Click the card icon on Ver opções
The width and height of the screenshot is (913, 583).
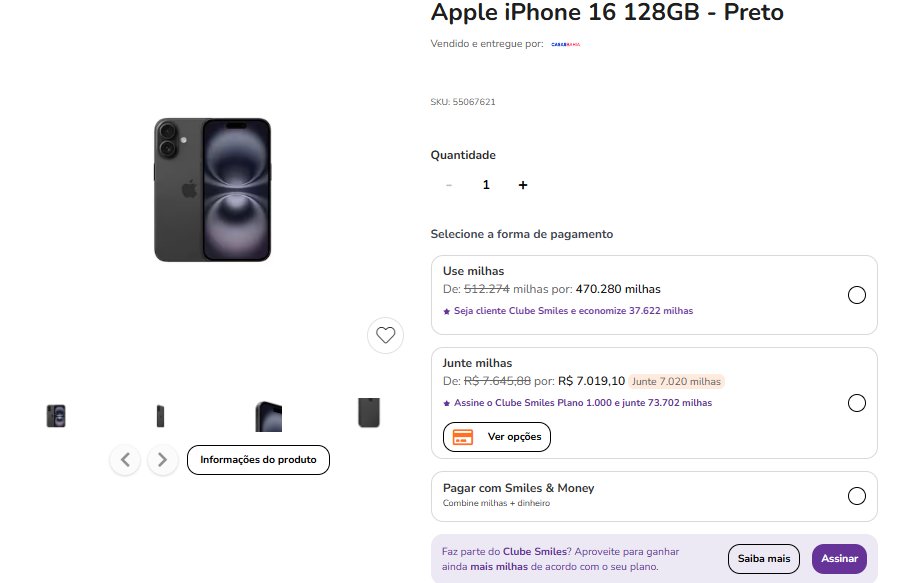click(x=463, y=437)
